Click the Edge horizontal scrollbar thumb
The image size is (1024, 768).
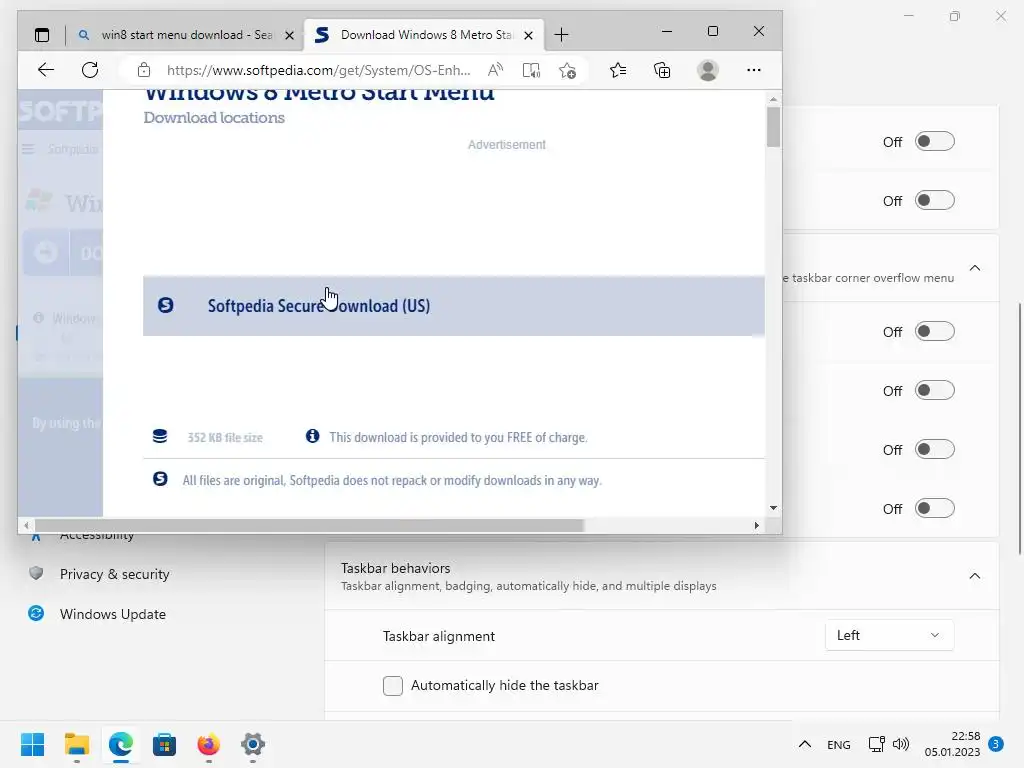pos(309,525)
